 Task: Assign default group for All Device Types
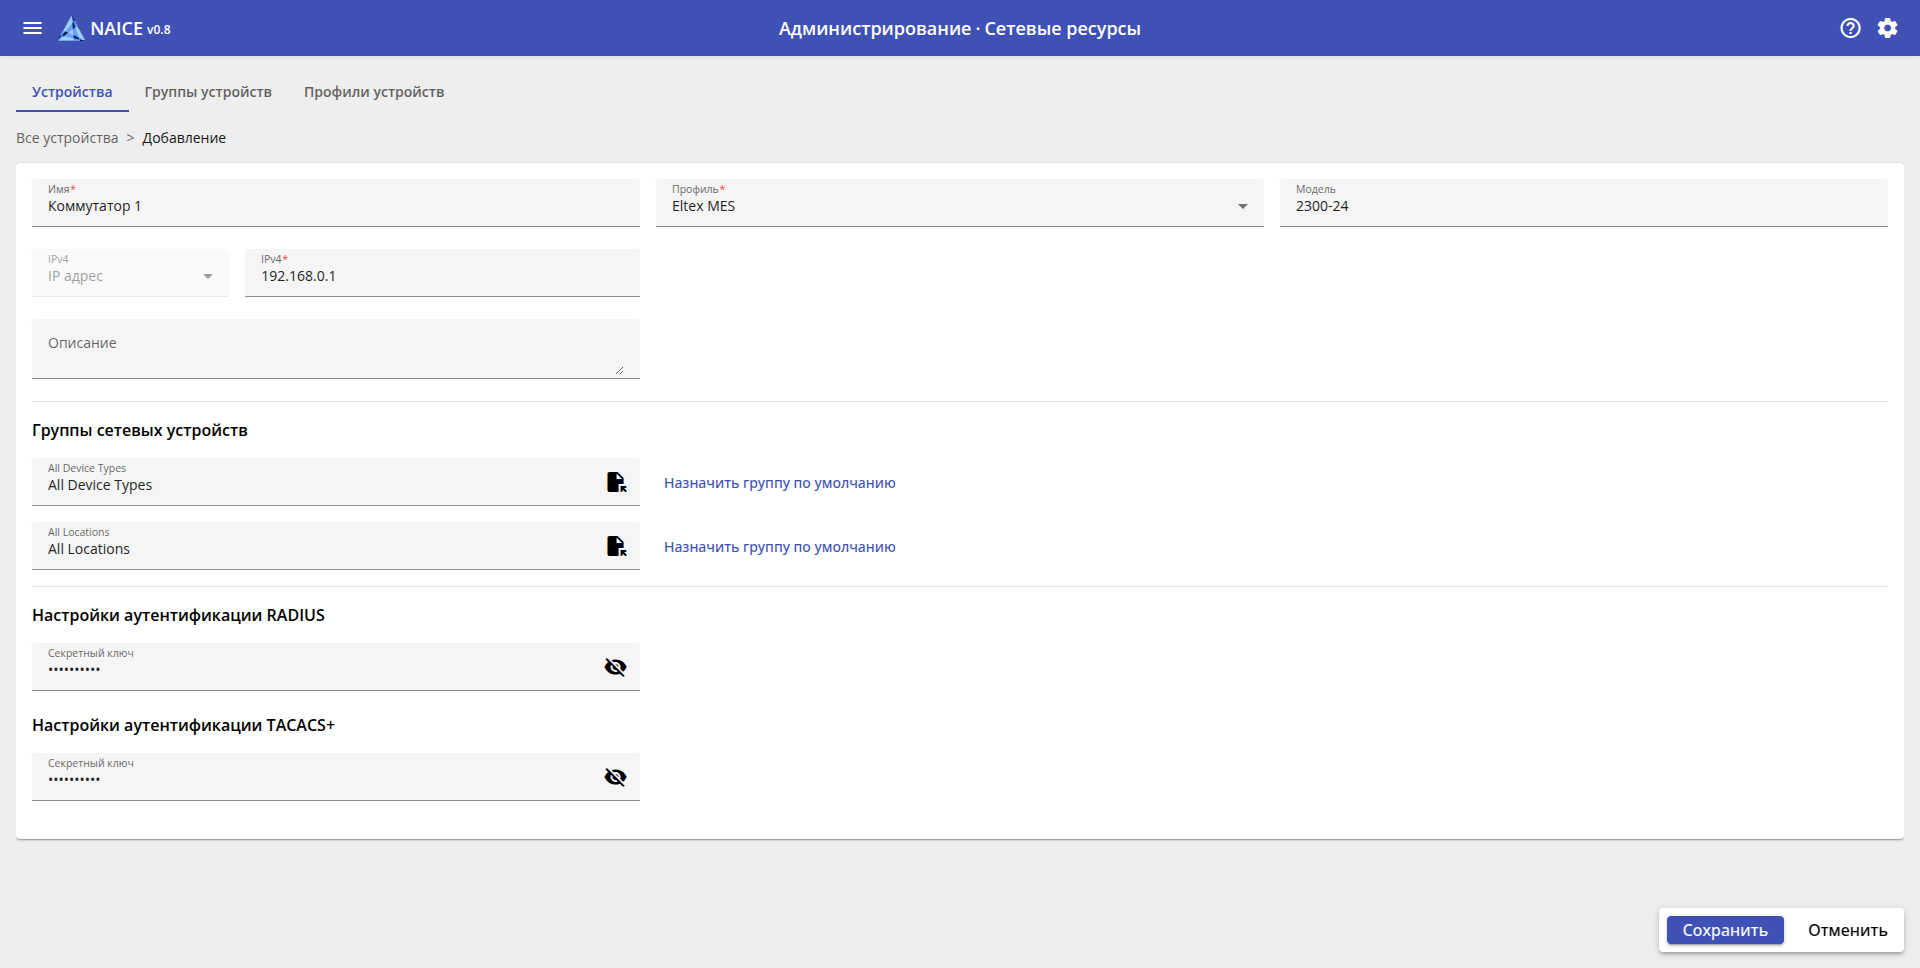tap(780, 483)
